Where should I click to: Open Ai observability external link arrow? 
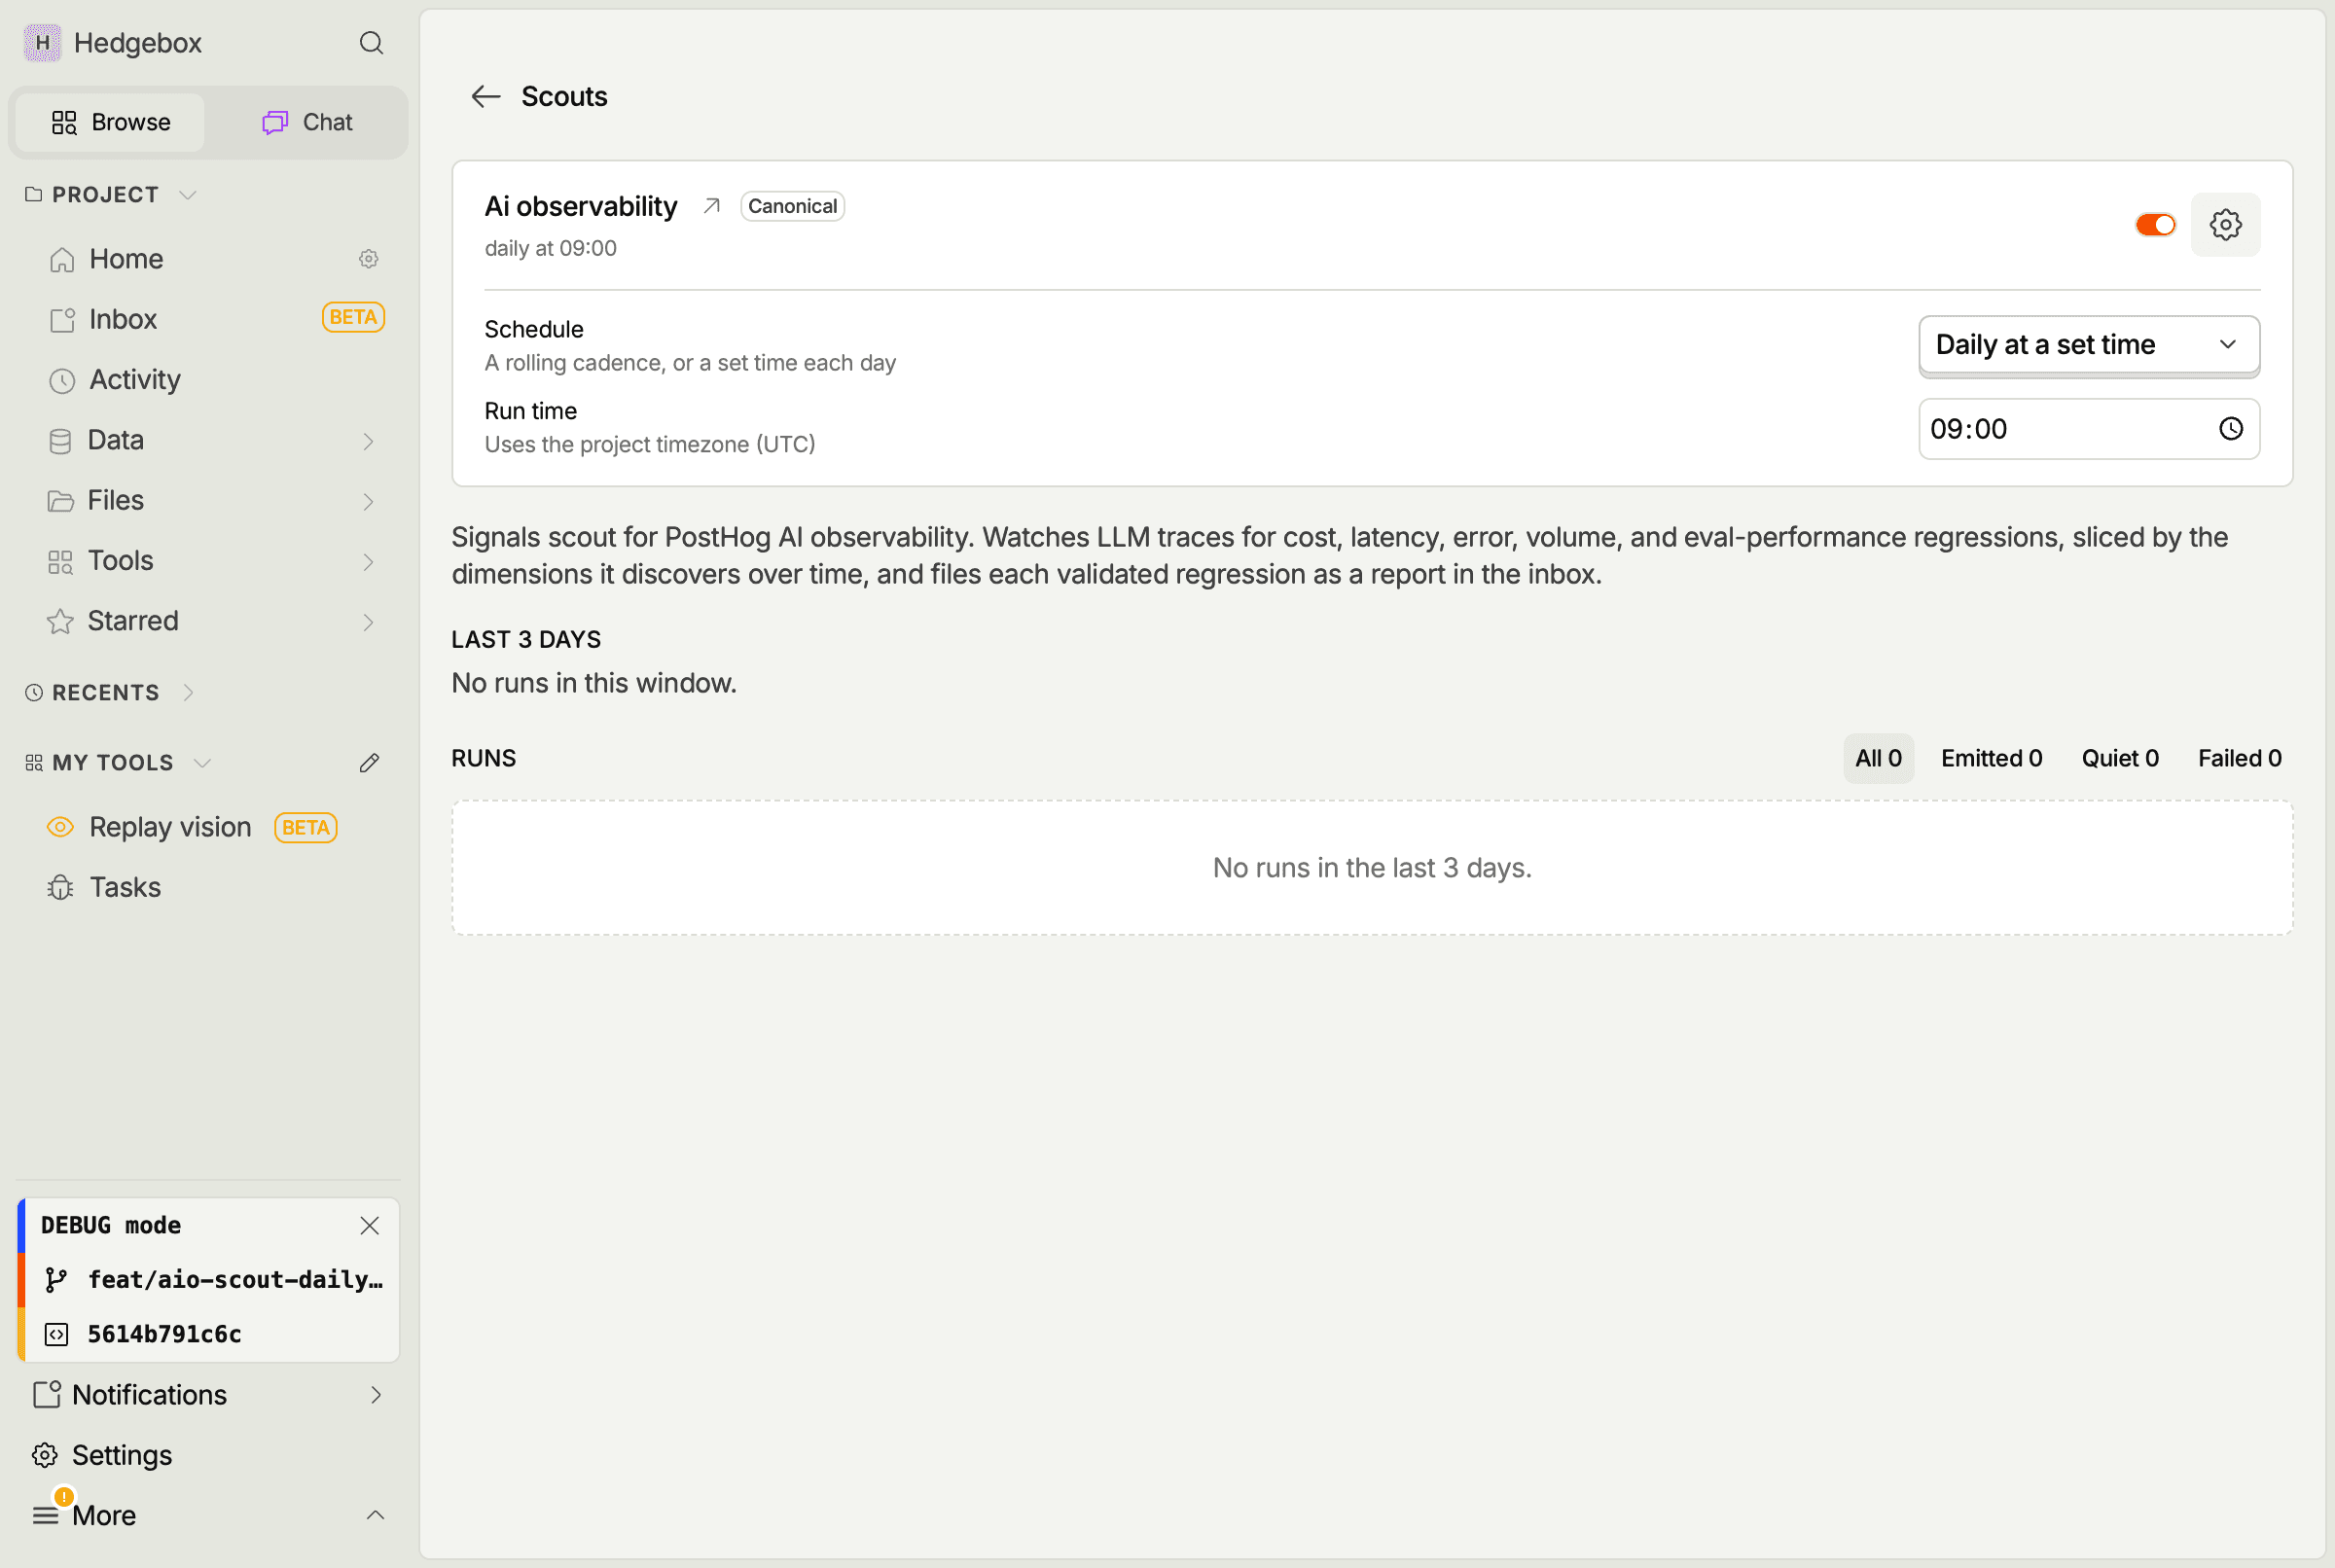coord(712,206)
